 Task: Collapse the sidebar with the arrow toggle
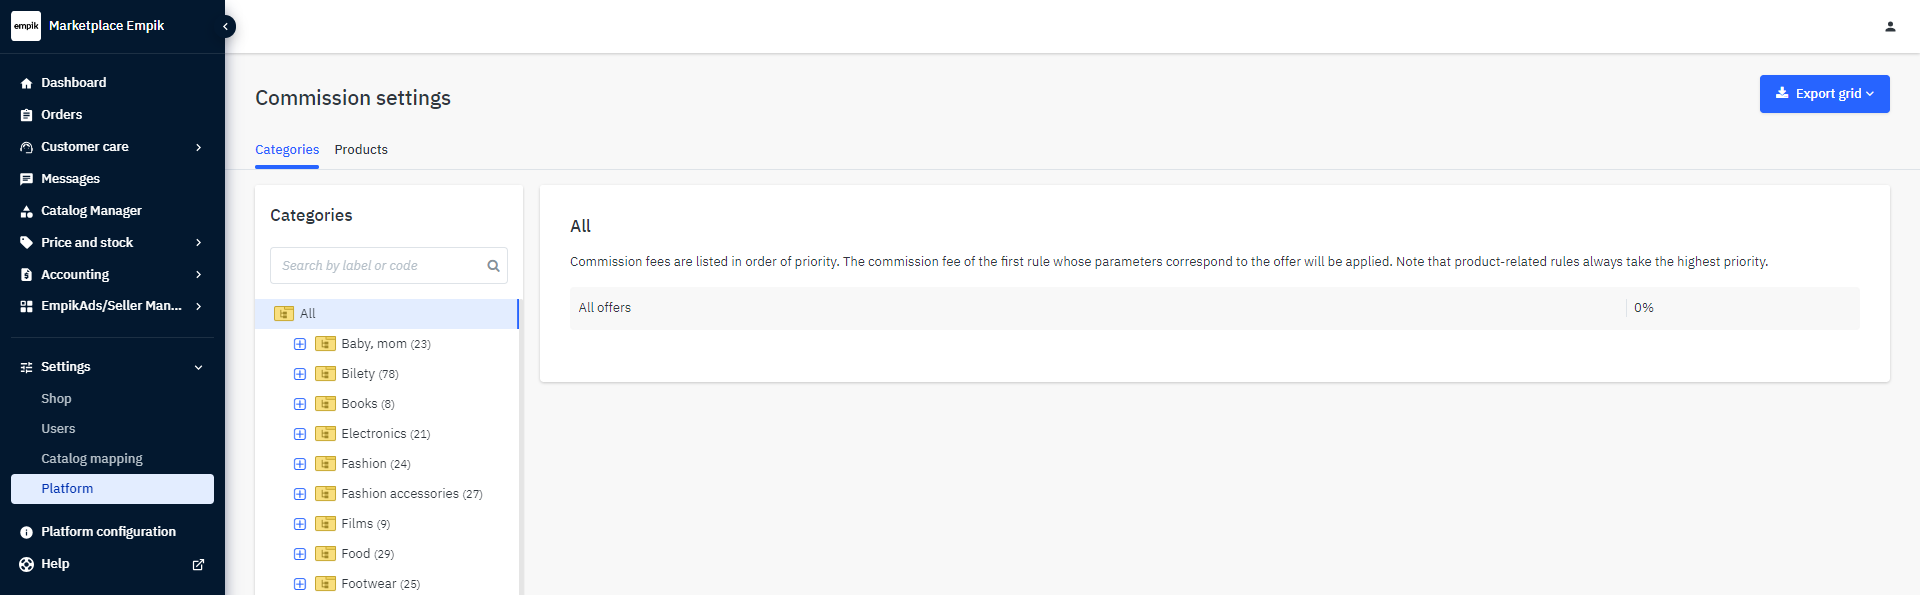[x=226, y=26]
